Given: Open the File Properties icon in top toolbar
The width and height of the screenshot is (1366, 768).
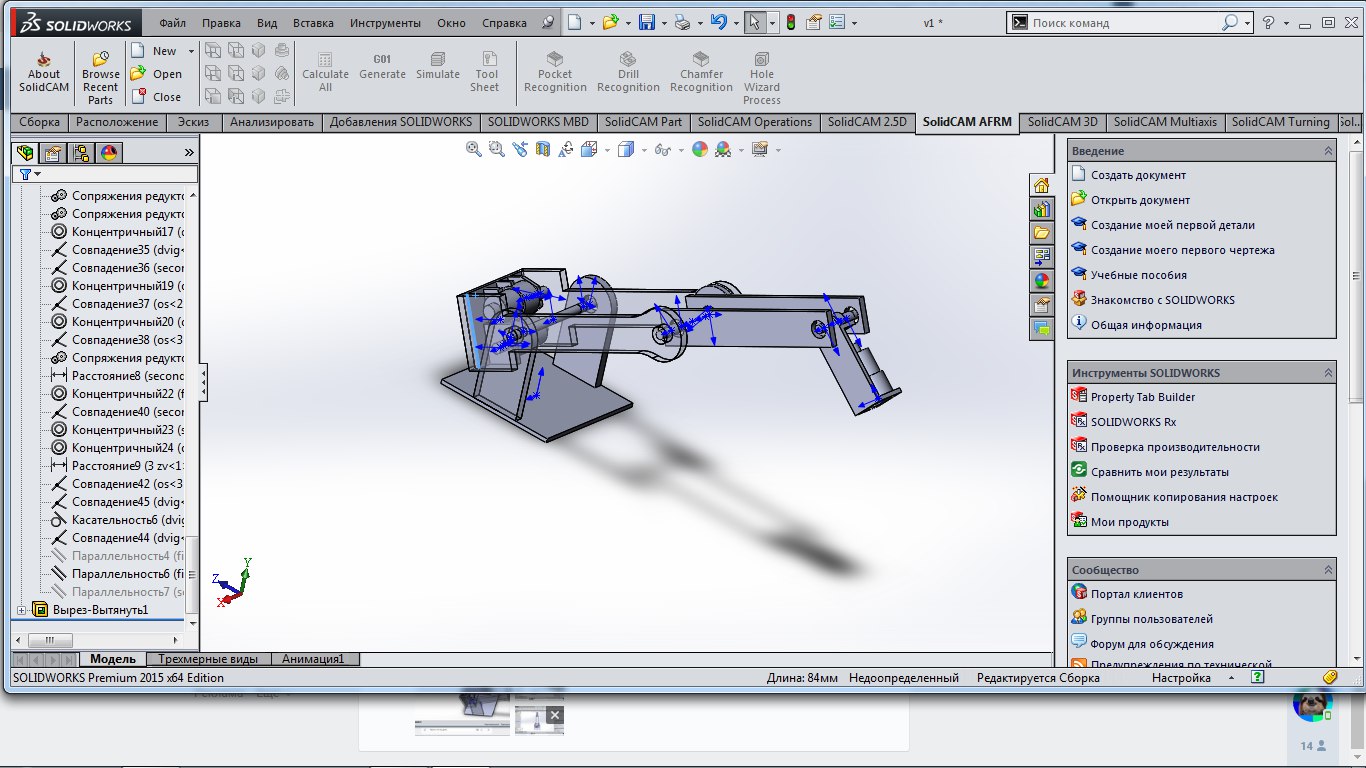Looking at the screenshot, I should click(814, 22).
